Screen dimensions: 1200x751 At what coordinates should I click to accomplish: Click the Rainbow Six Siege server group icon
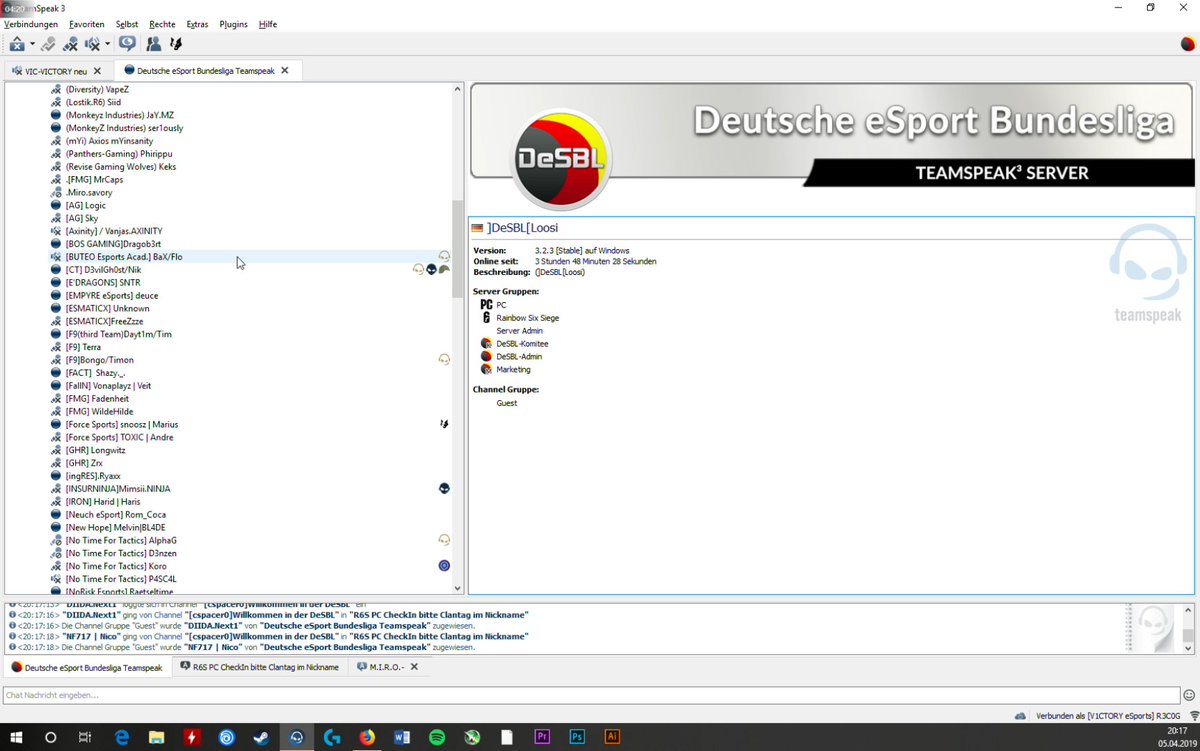(x=486, y=318)
